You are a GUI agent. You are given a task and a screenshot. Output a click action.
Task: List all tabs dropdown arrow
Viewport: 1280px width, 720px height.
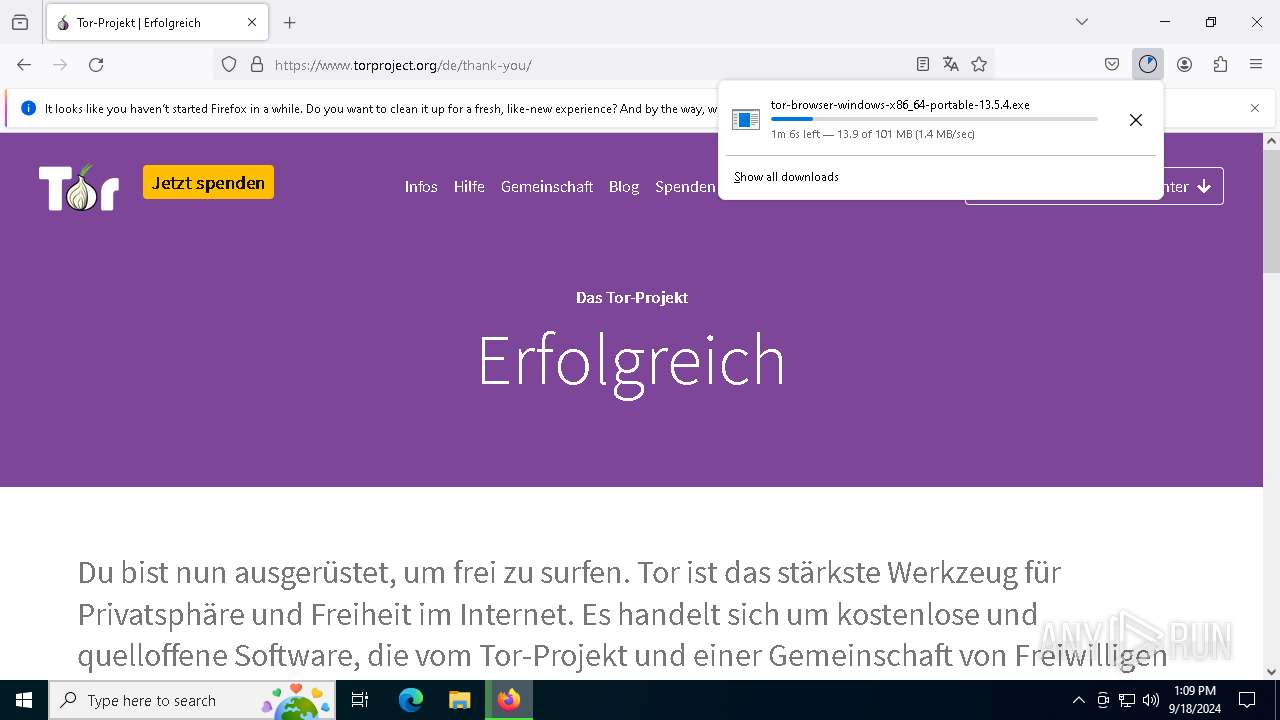coord(1082,22)
